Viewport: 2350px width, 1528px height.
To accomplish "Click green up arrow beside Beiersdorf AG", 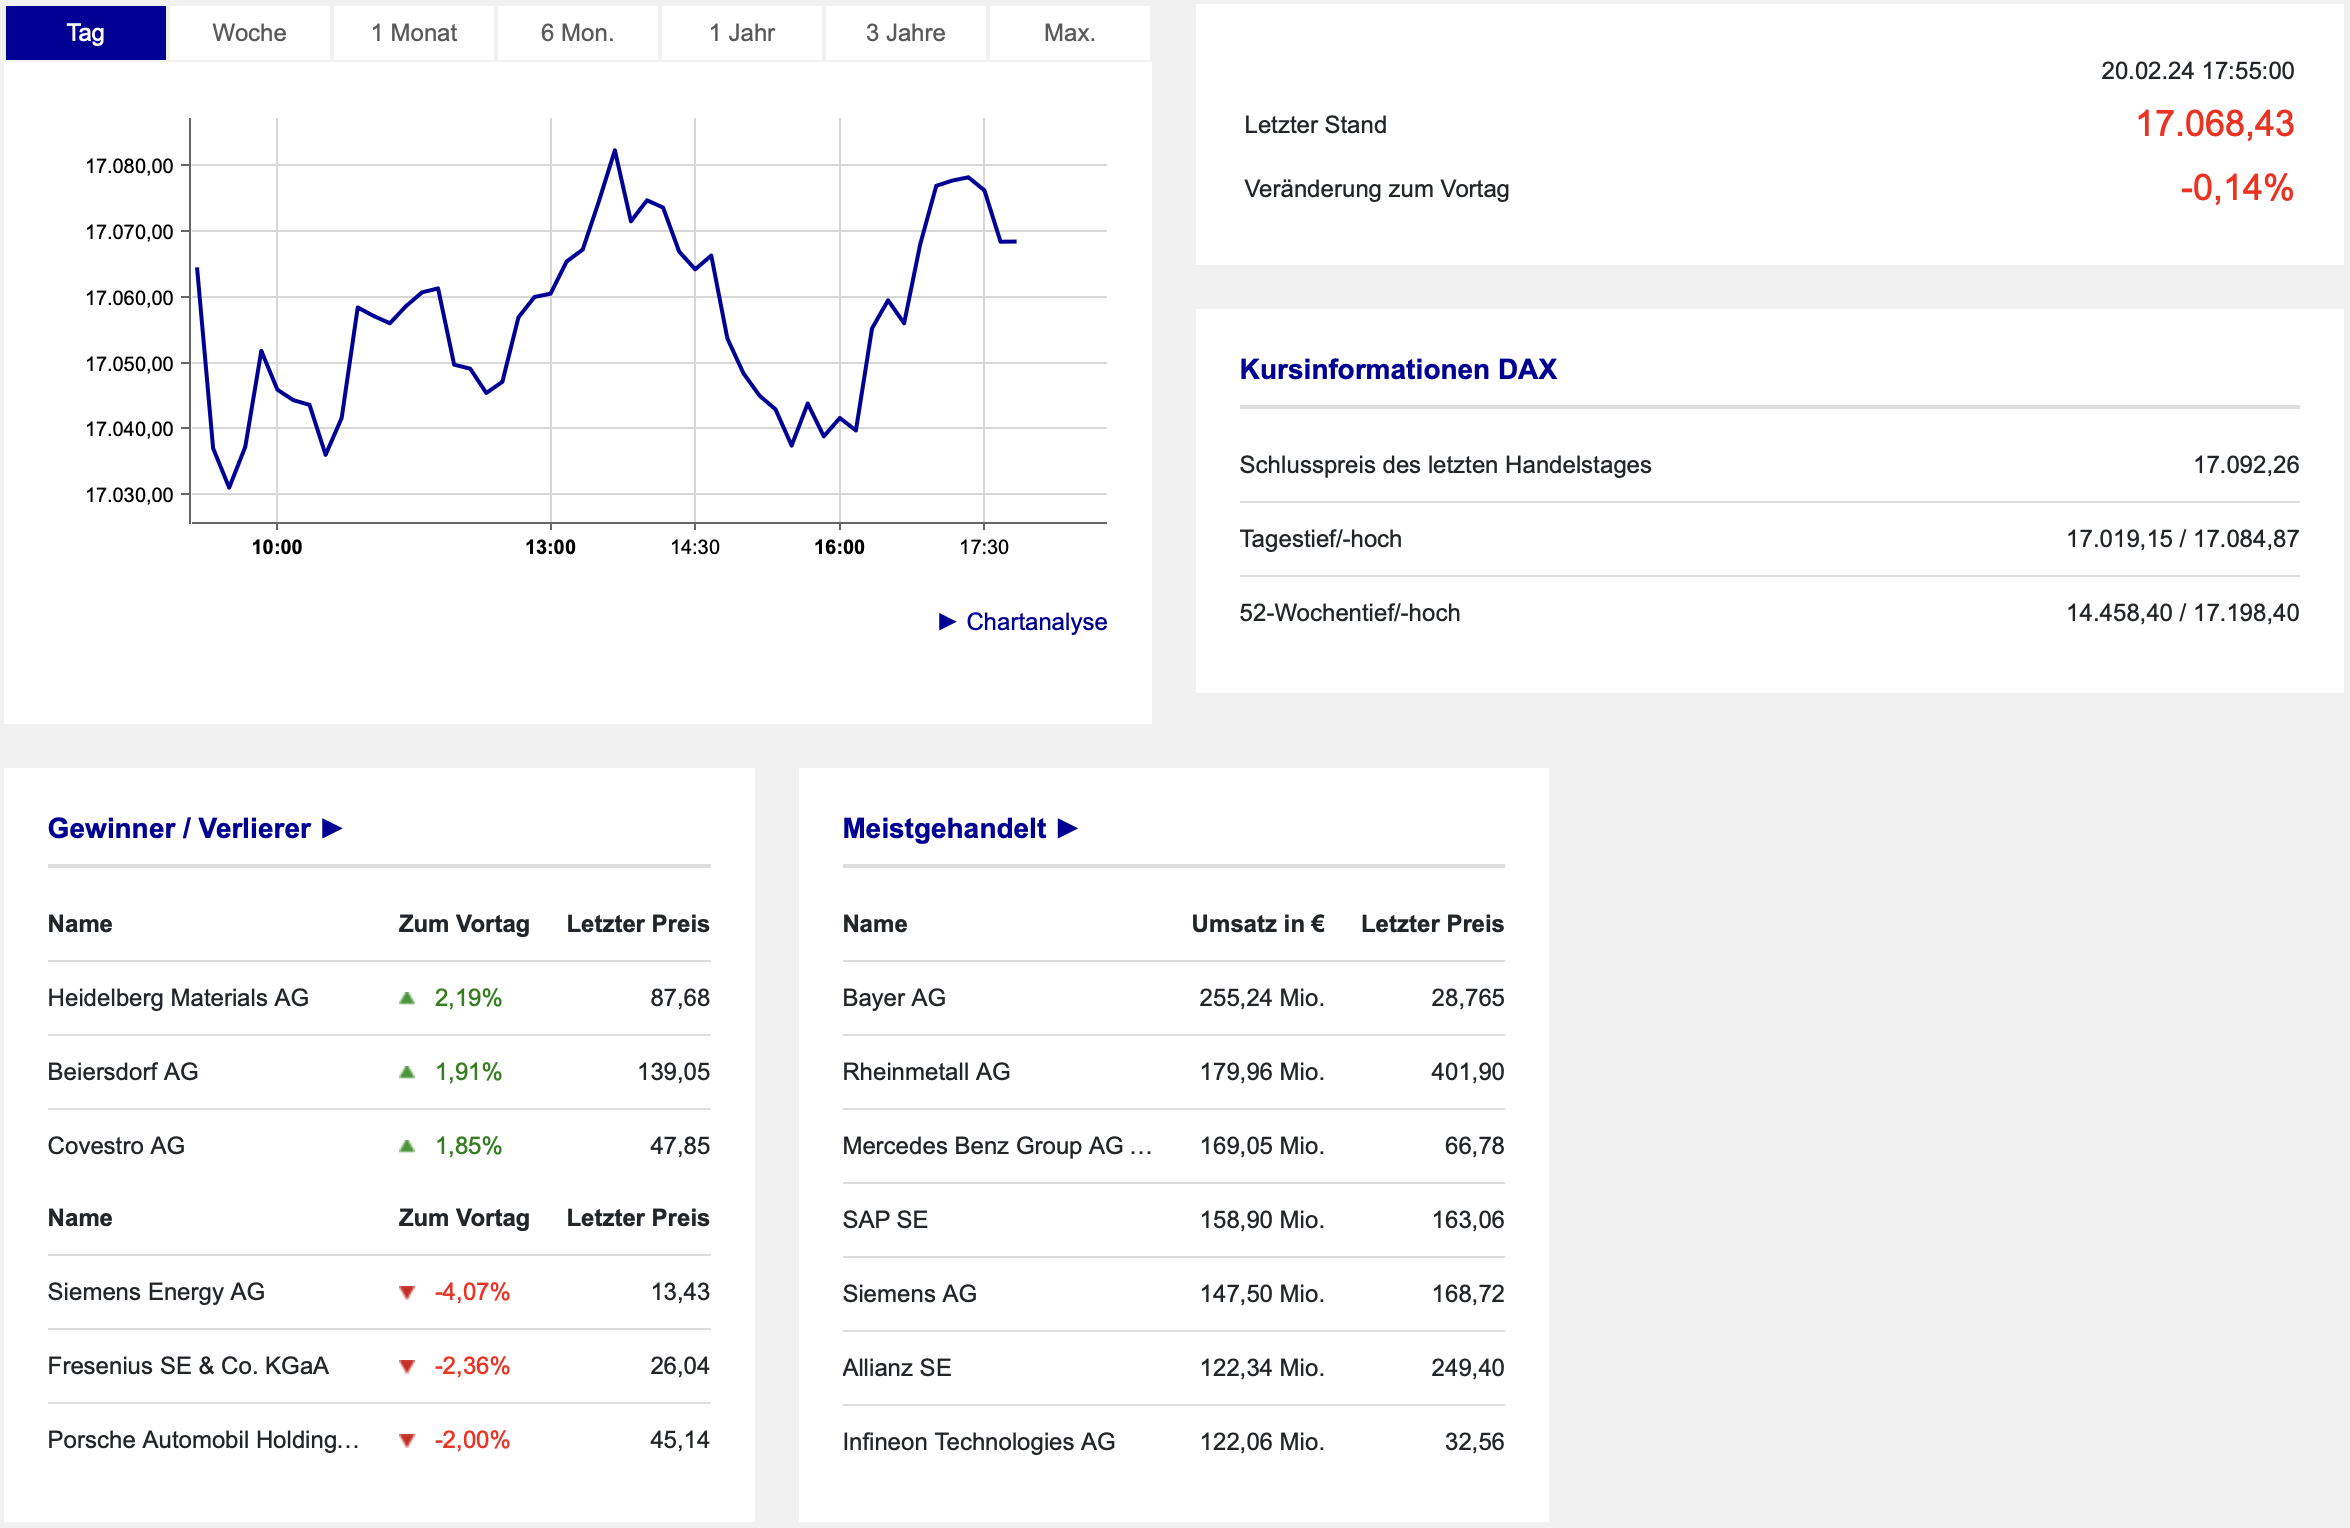I will (x=407, y=1072).
